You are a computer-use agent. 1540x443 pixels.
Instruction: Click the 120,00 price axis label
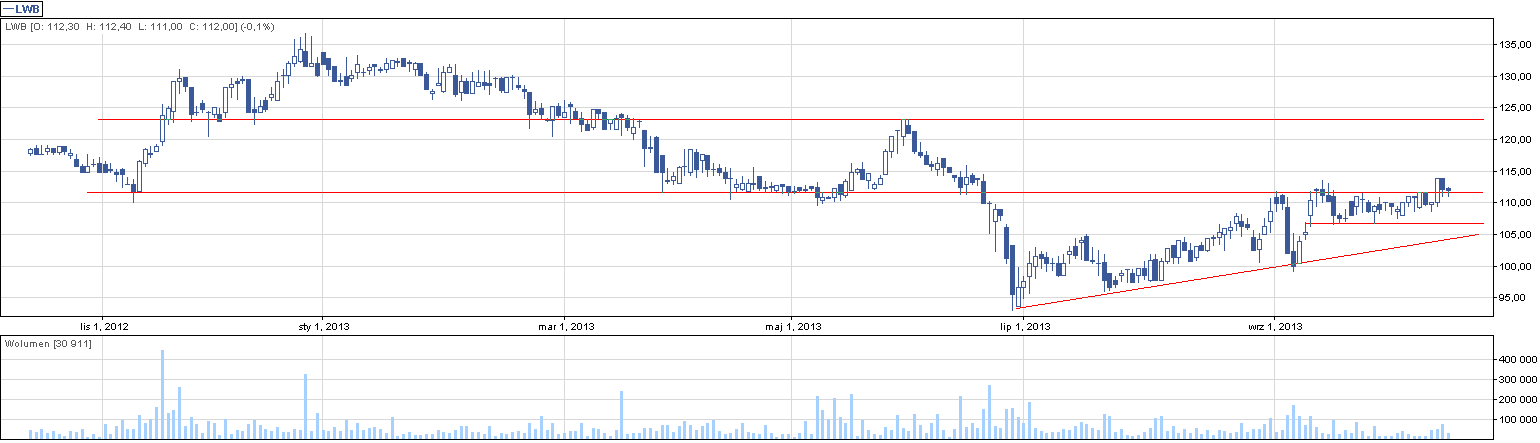[1517, 140]
